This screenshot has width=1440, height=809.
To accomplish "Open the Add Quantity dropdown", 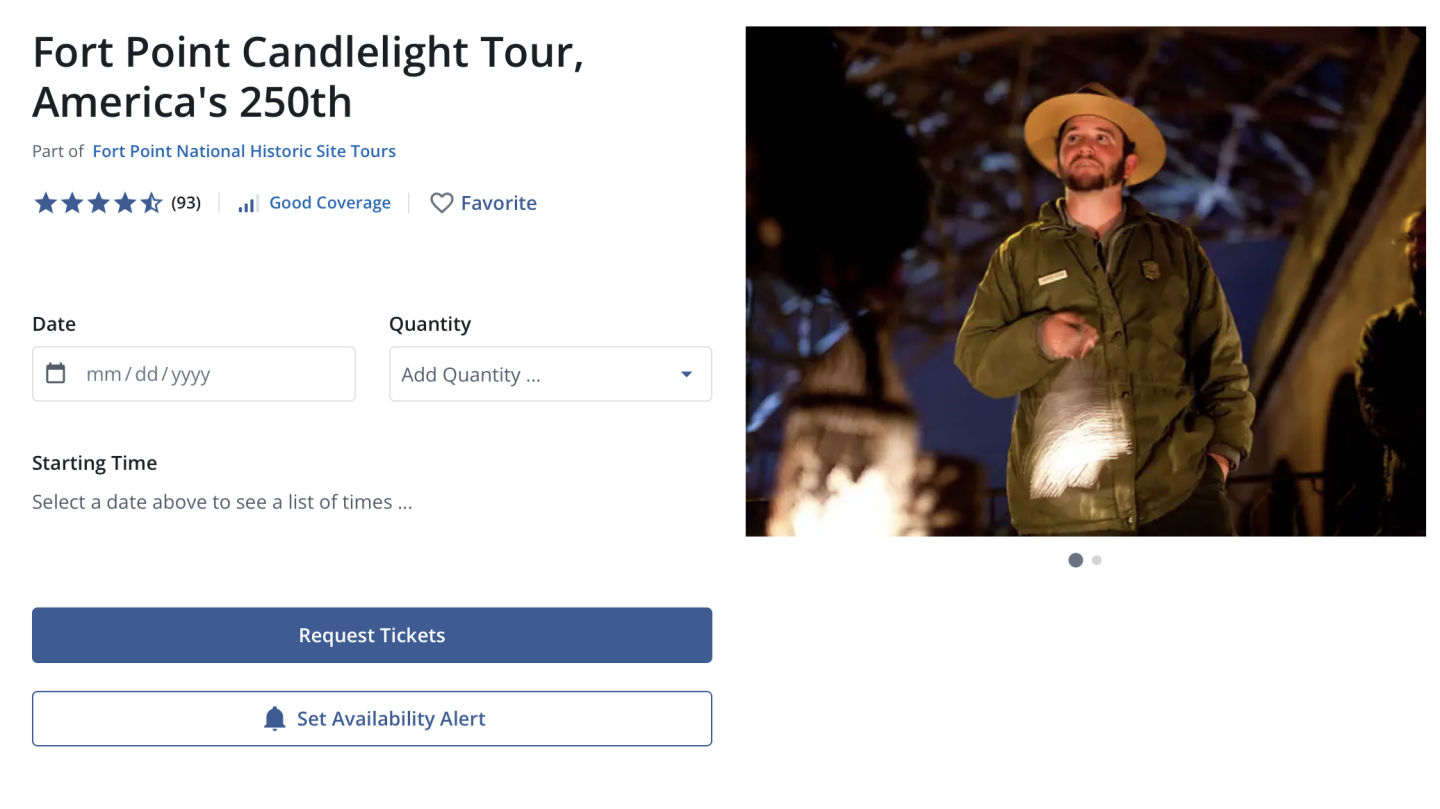I will pos(550,373).
